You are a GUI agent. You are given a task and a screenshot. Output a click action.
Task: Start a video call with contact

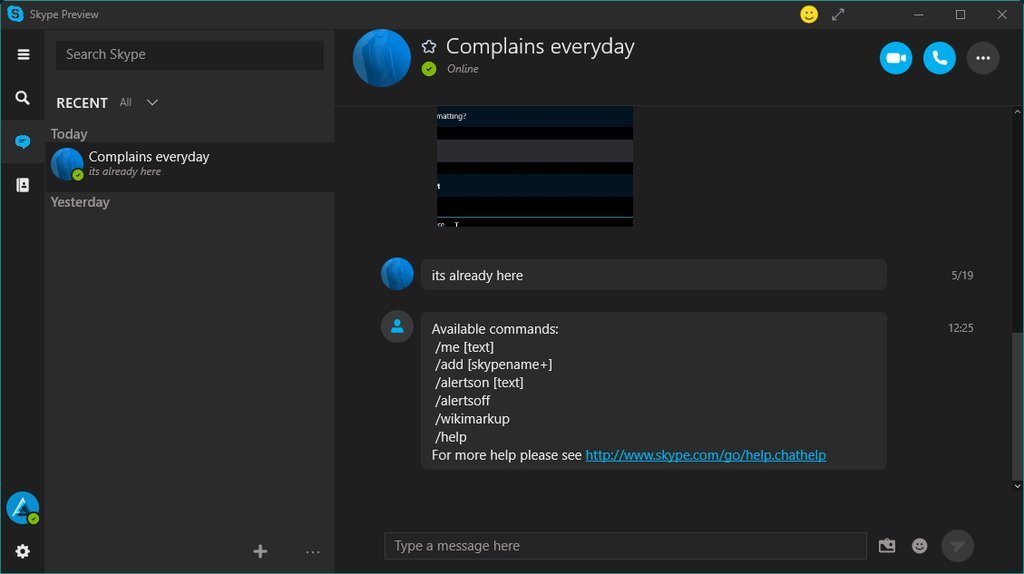[x=896, y=58]
